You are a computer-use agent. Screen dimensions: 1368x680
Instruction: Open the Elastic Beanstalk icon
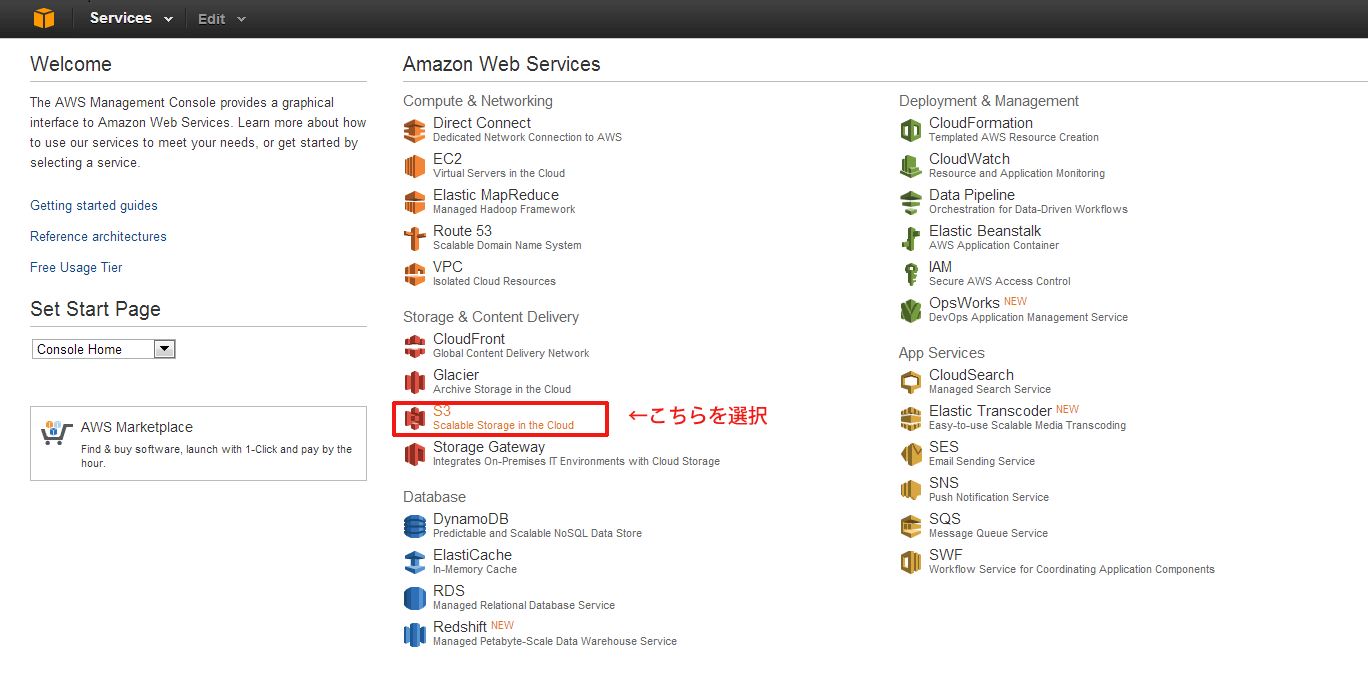[x=910, y=238]
